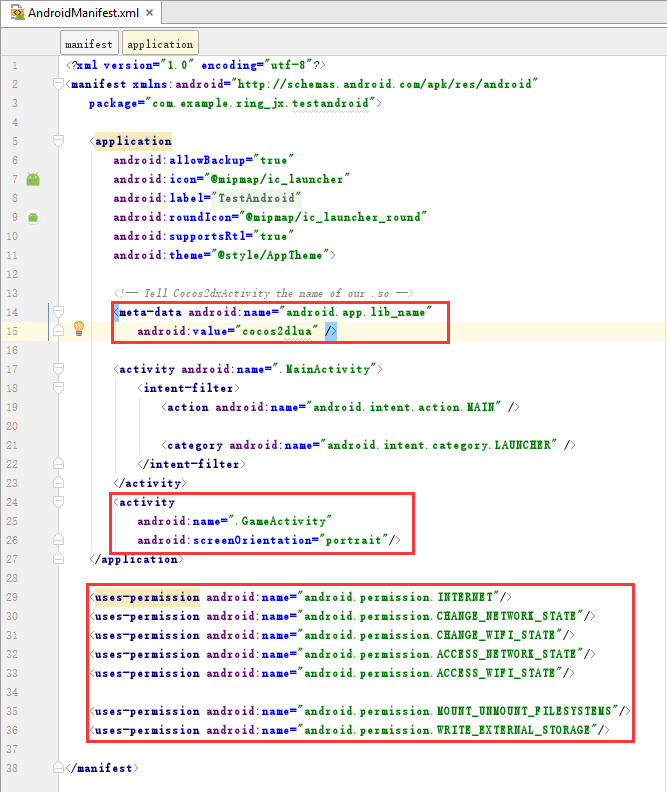Click the manifest breadcrumb
This screenshot has height=792, width=667.
point(89,44)
